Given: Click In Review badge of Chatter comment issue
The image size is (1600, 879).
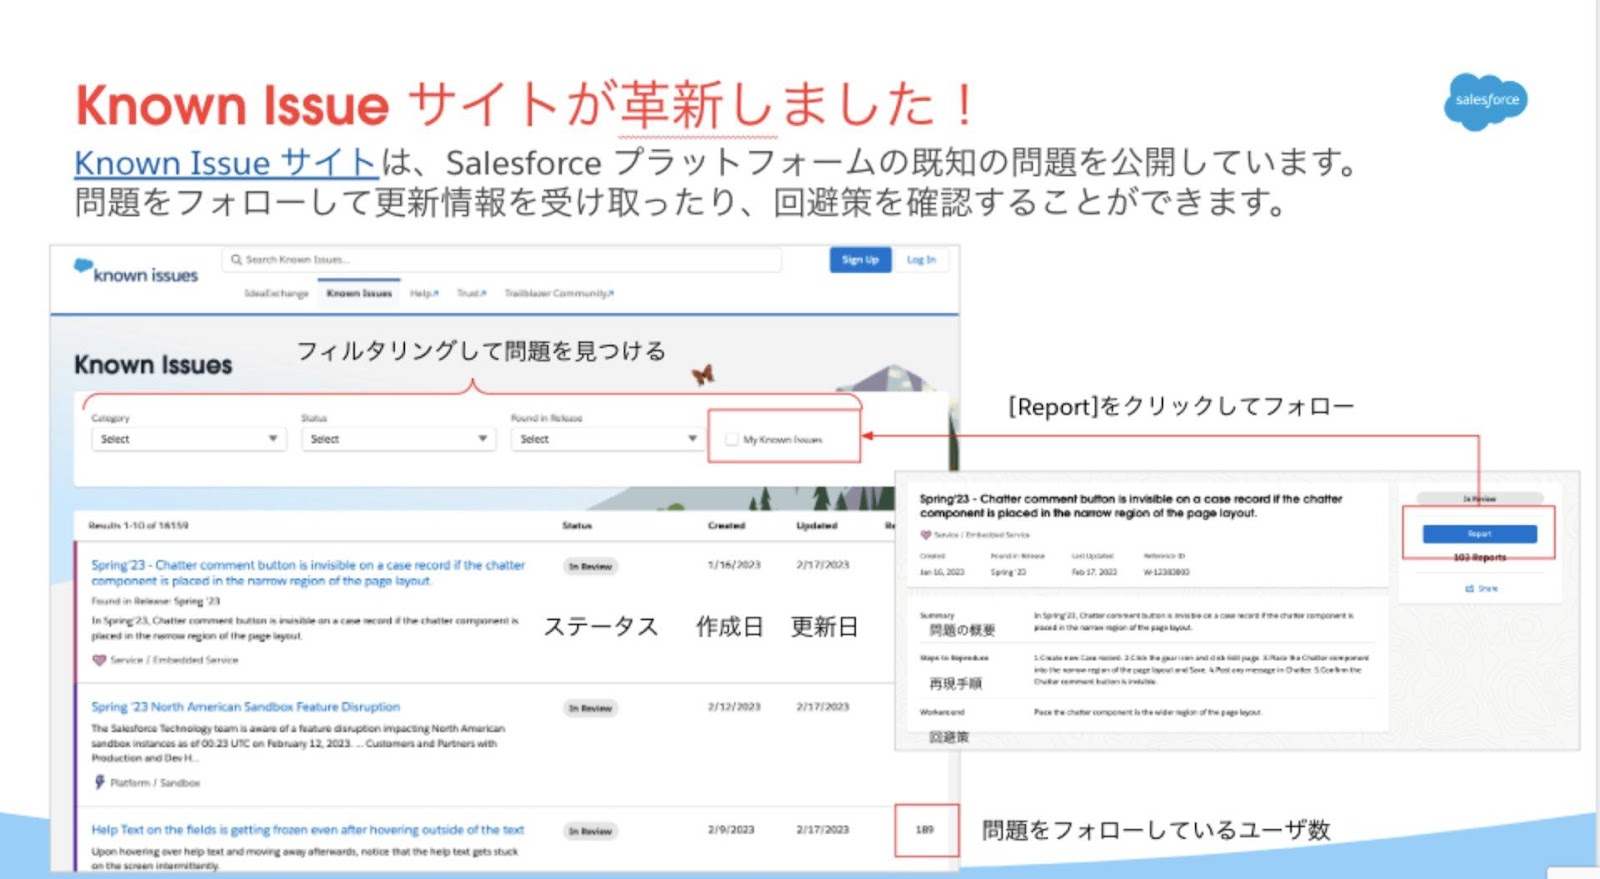Looking at the screenshot, I should coord(590,567).
